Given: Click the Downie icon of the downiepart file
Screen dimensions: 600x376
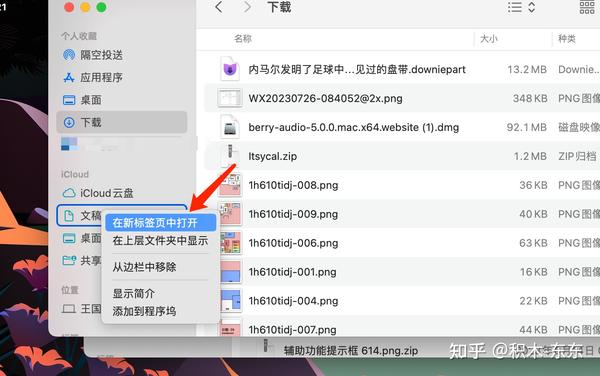Looking at the screenshot, I should (230, 69).
